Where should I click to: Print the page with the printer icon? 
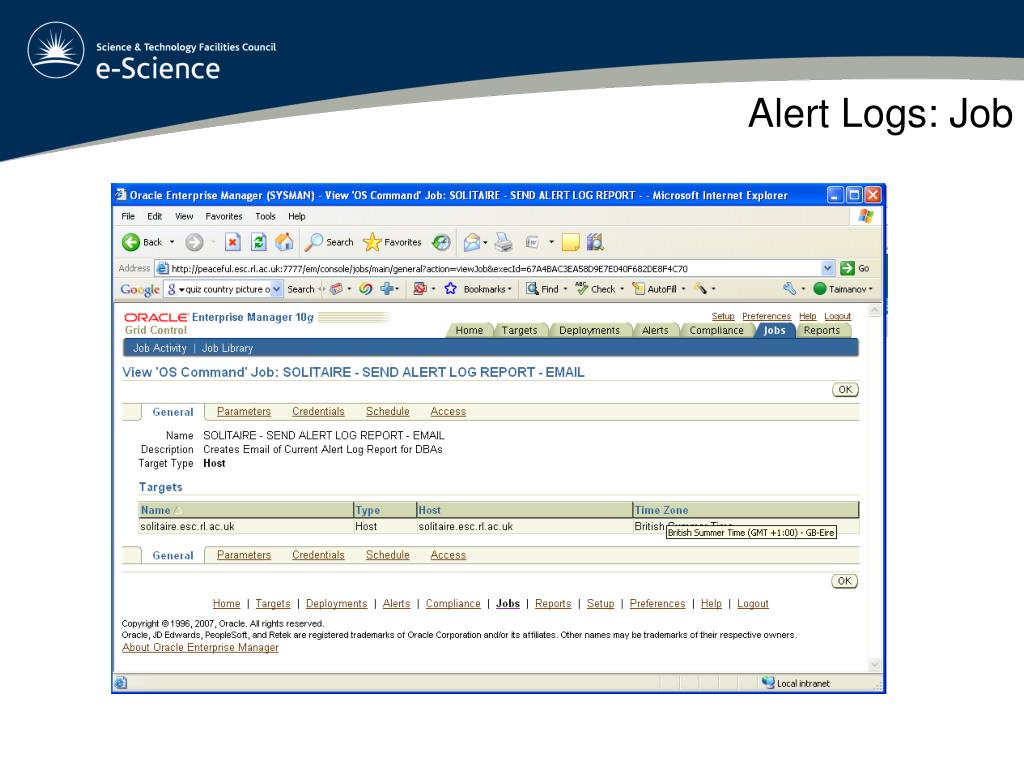[503, 242]
